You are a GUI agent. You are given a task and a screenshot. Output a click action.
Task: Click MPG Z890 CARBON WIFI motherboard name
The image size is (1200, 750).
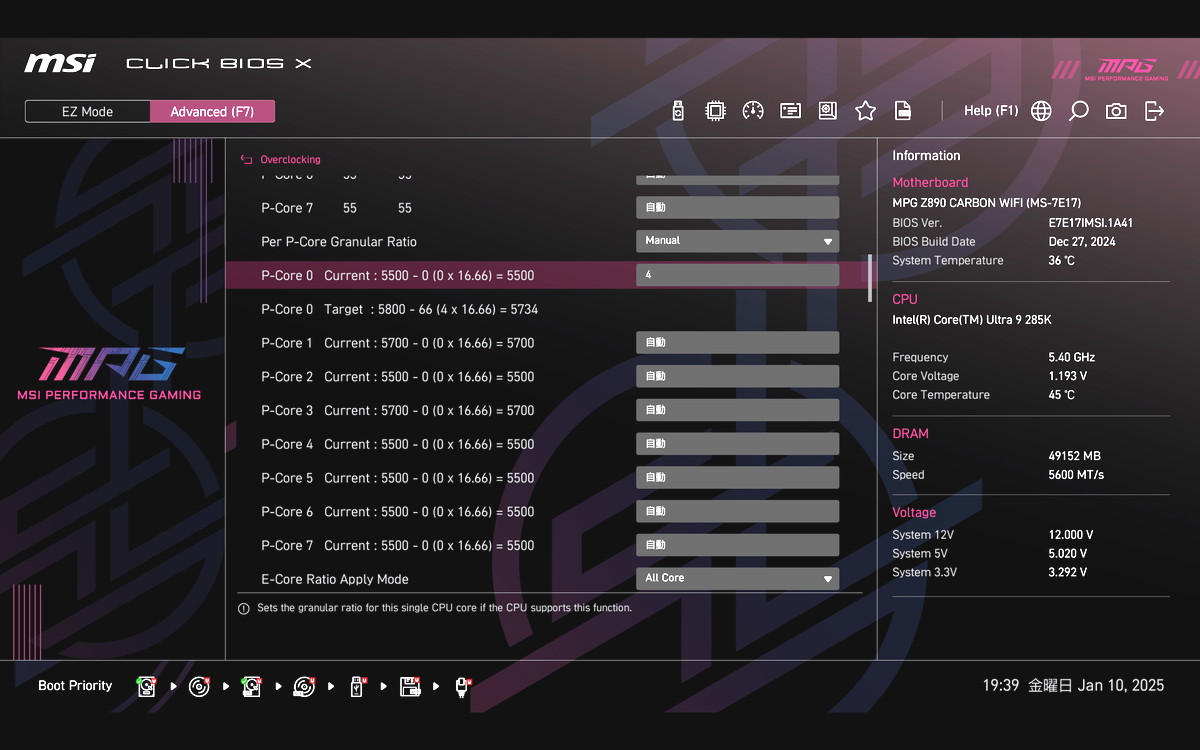[986, 203]
